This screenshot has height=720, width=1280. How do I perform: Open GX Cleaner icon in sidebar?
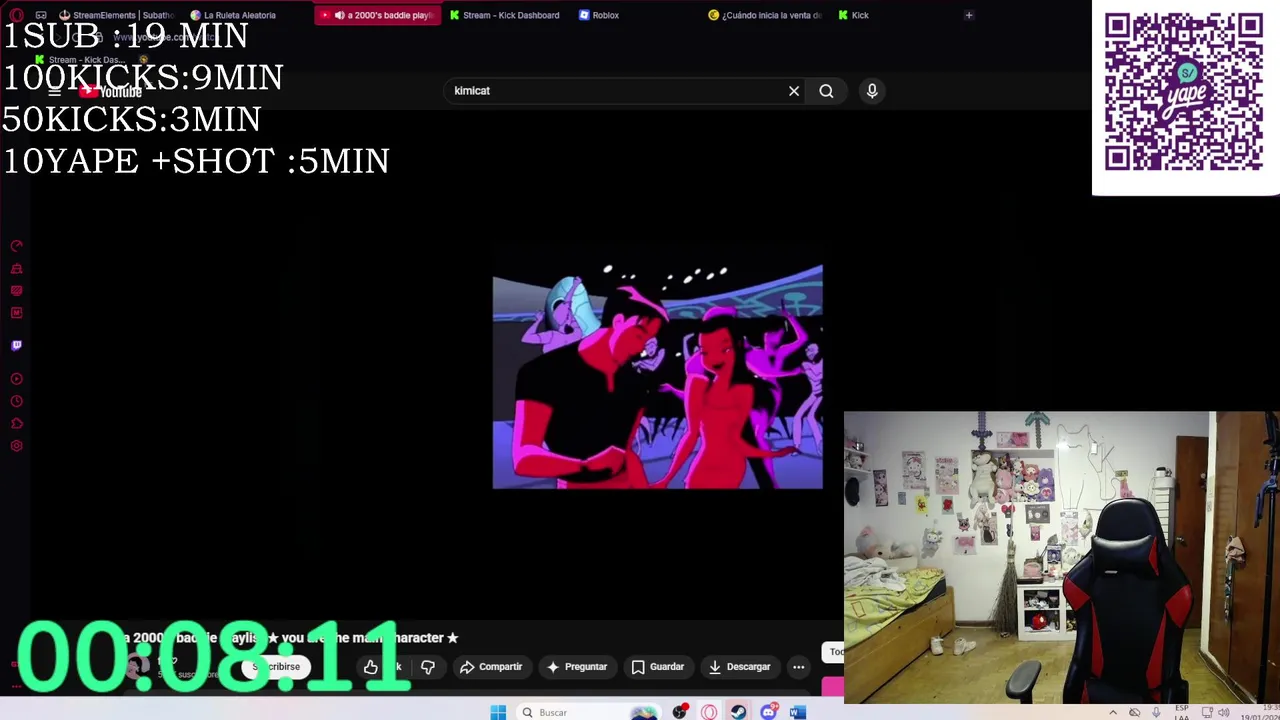click(16, 268)
